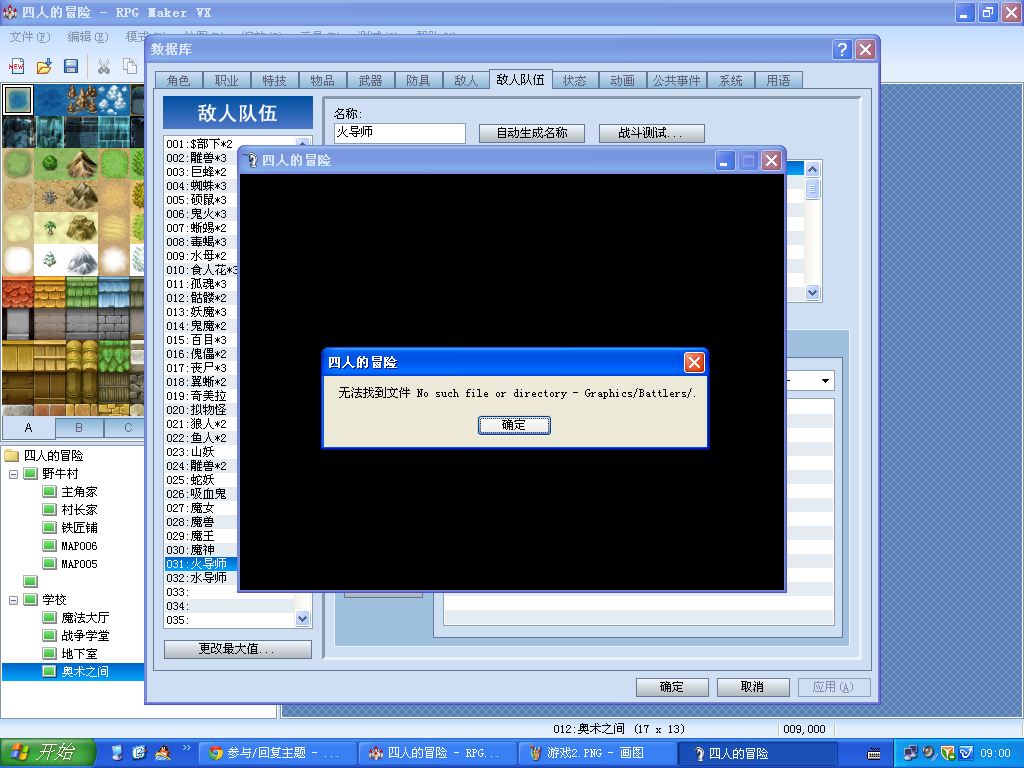Confirm database with bottom 确定 button
Viewport: 1024px width, 768px height.
click(672, 687)
